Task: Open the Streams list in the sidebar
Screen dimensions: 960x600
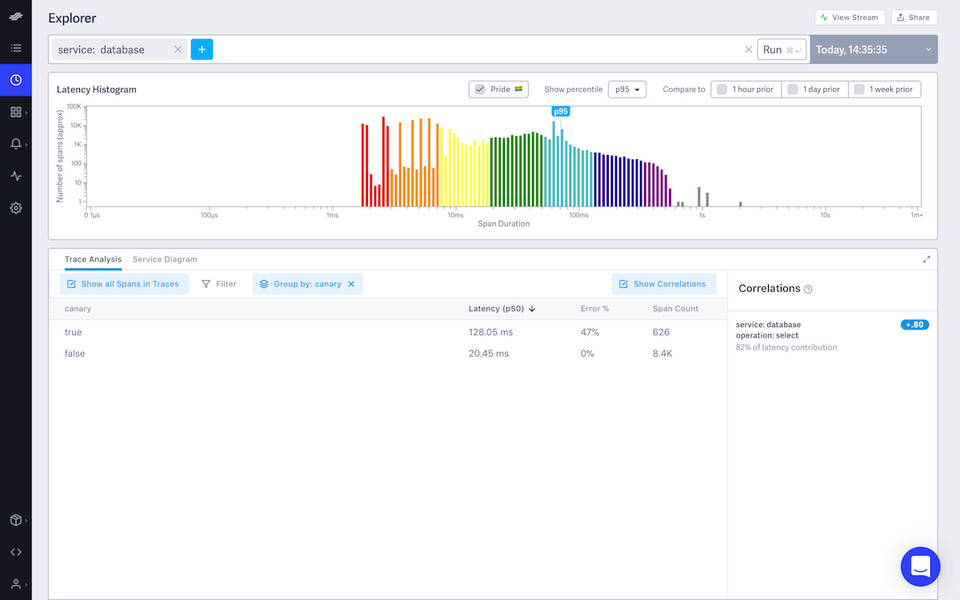Action: (15, 47)
